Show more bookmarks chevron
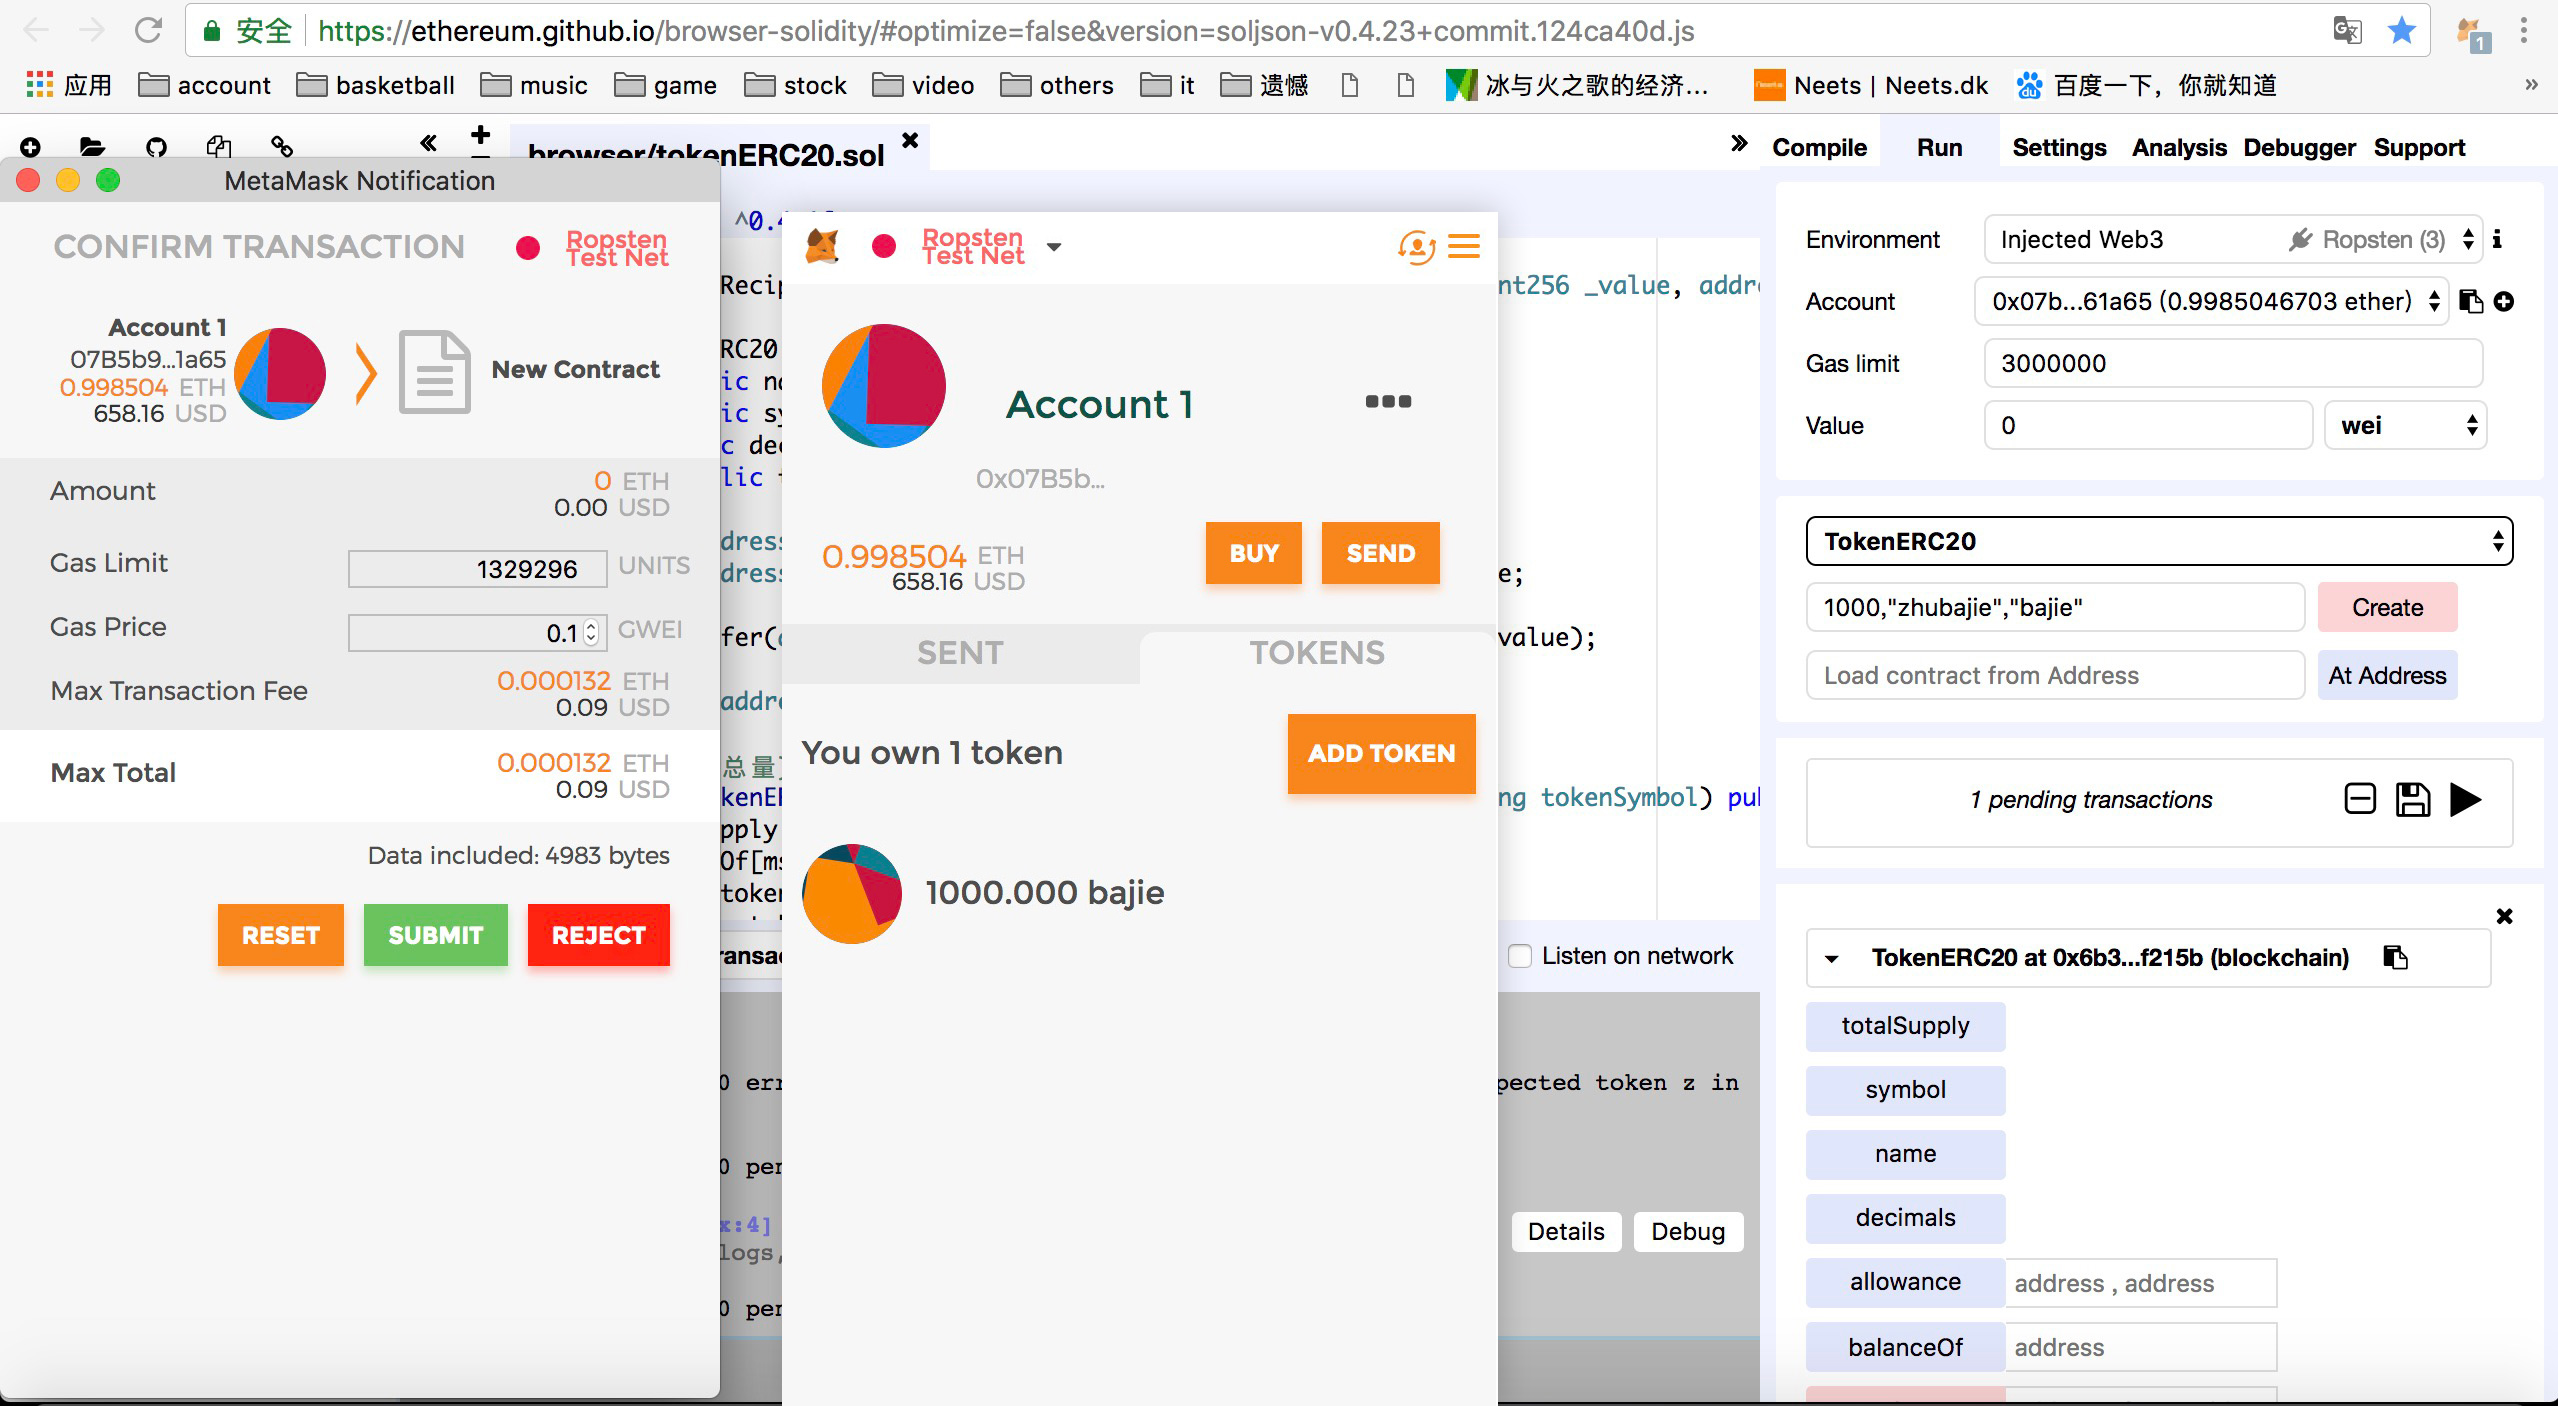This screenshot has height=1406, width=2558. [2531, 85]
